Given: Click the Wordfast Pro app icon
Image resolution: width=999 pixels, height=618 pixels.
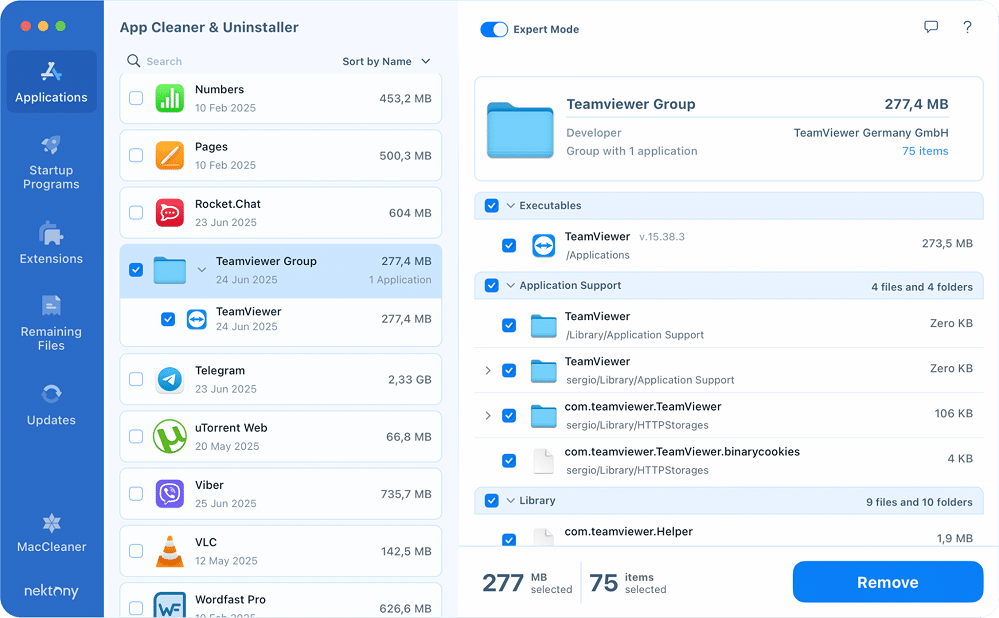Looking at the screenshot, I should pyautogui.click(x=170, y=605).
